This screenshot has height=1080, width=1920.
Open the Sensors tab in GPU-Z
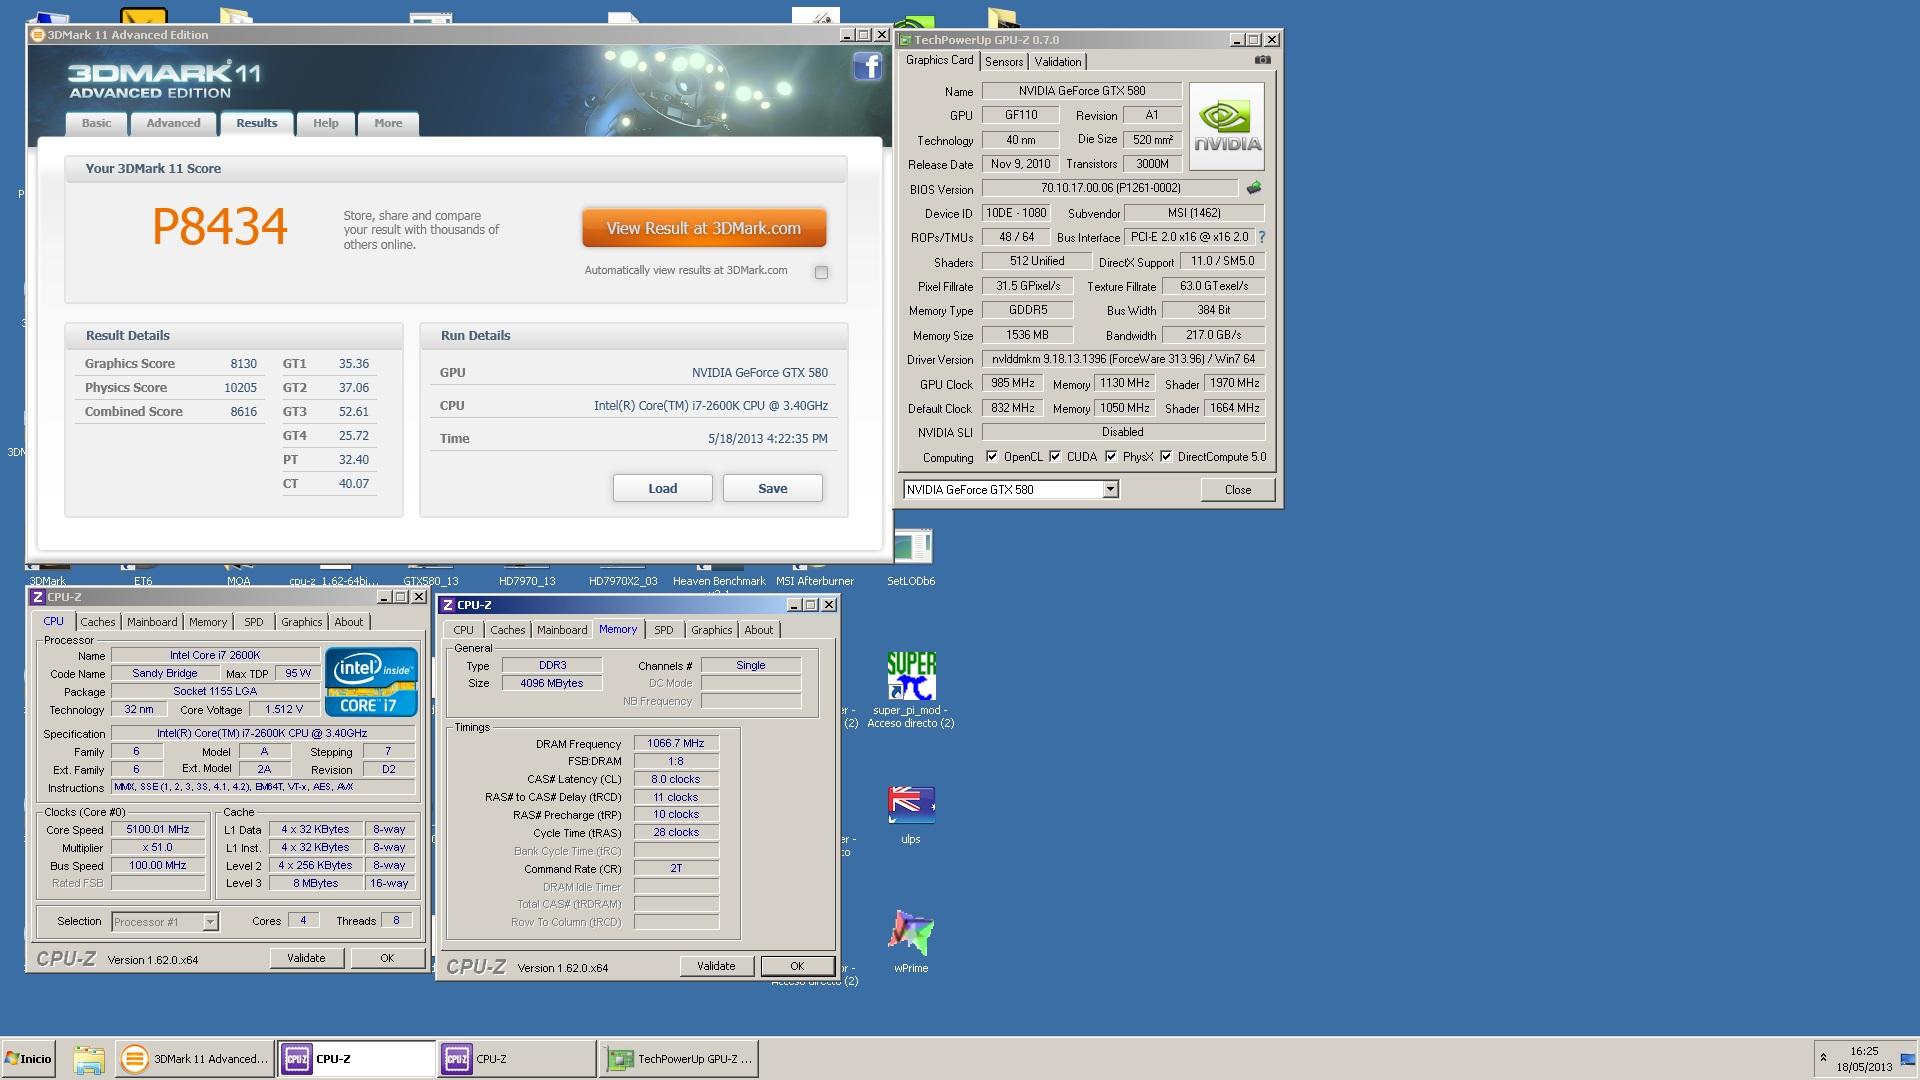(1004, 62)
